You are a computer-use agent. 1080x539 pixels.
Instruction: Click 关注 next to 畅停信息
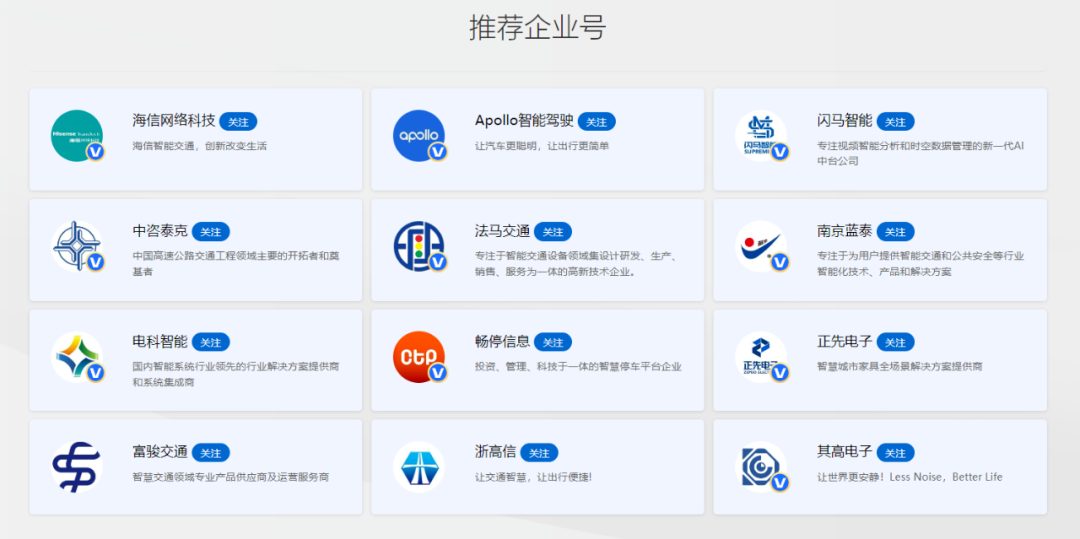pyautogui.click(x=553, y=342)
